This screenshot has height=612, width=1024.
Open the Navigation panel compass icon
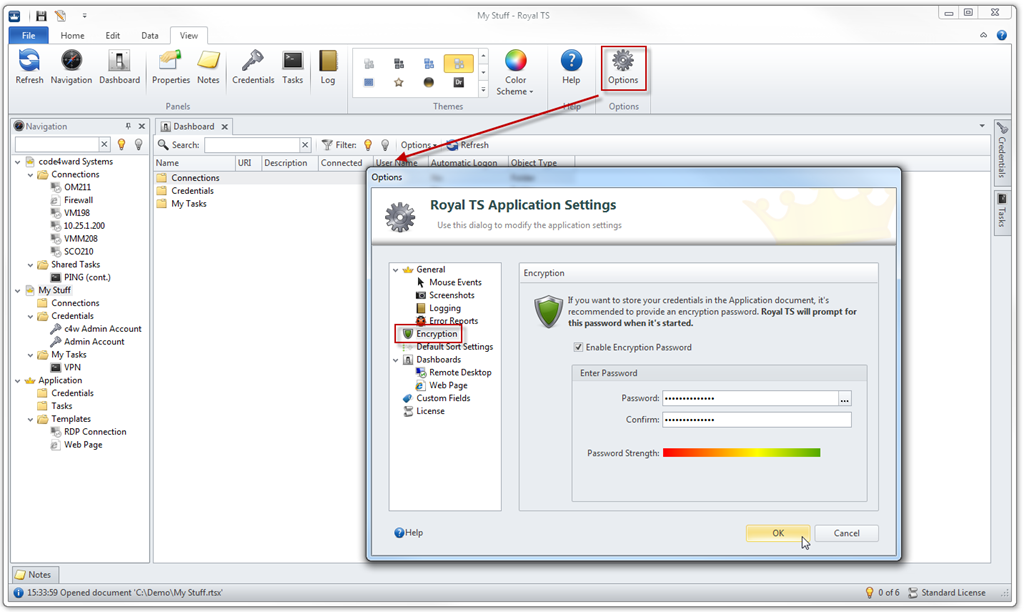[x=71, y=67]
